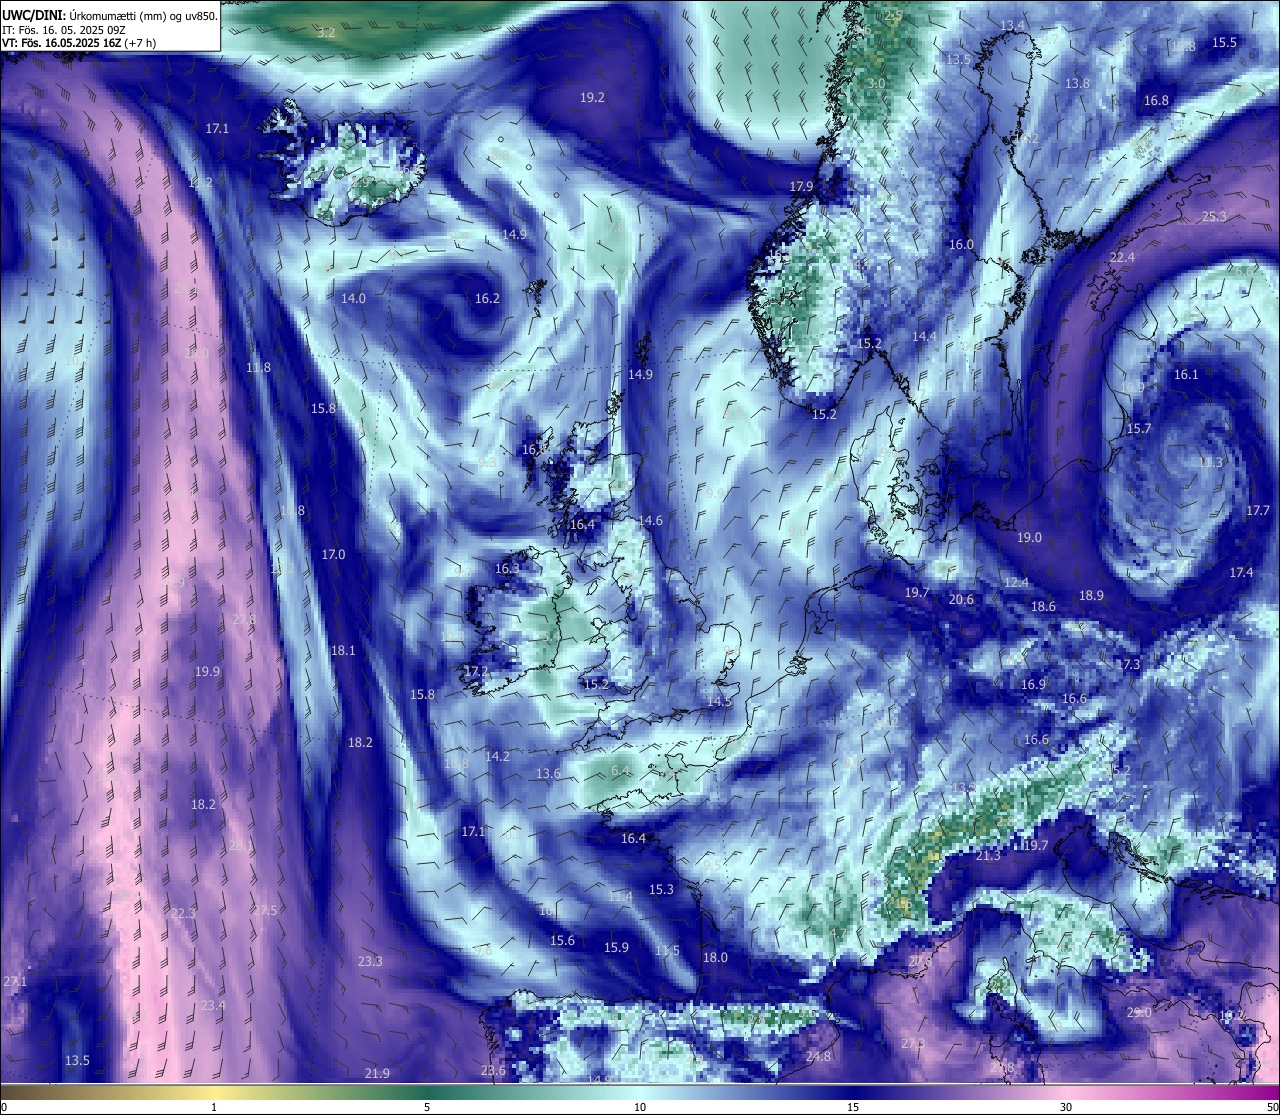Click the 14.6 value off eastern Scotland

(650, 520)
